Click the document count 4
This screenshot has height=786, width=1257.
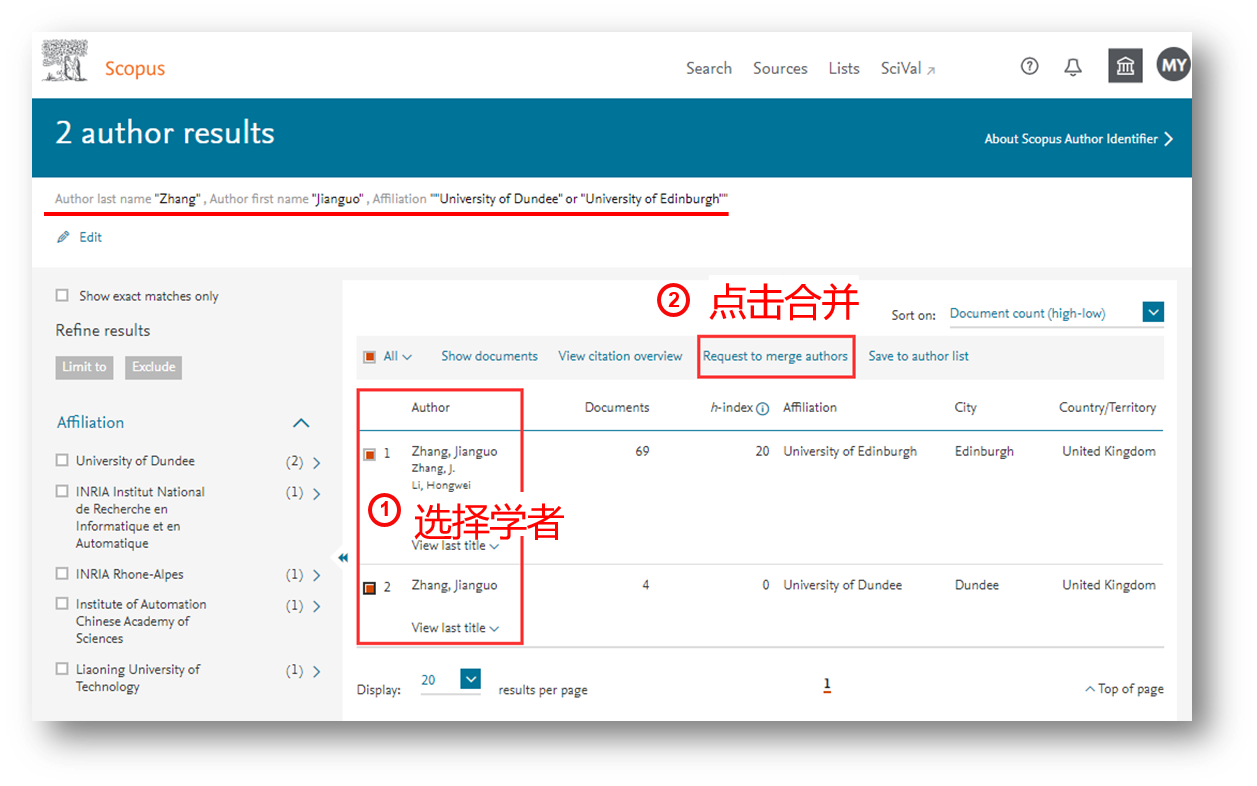click(x=646, y=586)
